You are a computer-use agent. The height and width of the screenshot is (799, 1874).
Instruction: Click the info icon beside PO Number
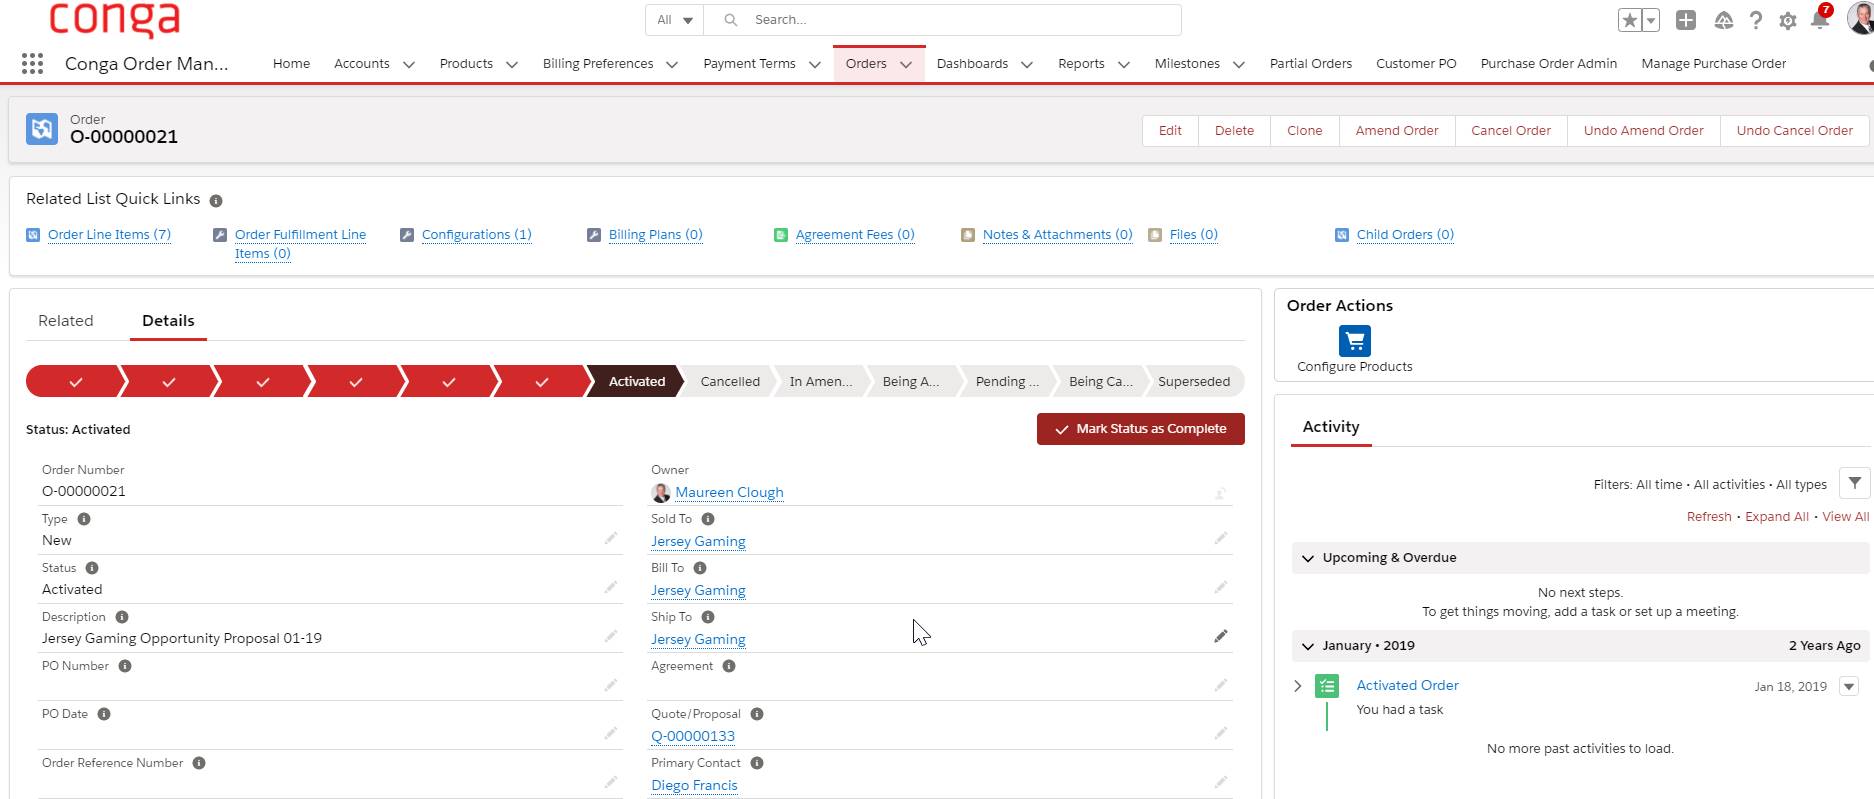pyautogui.click(x=125, y=666)
